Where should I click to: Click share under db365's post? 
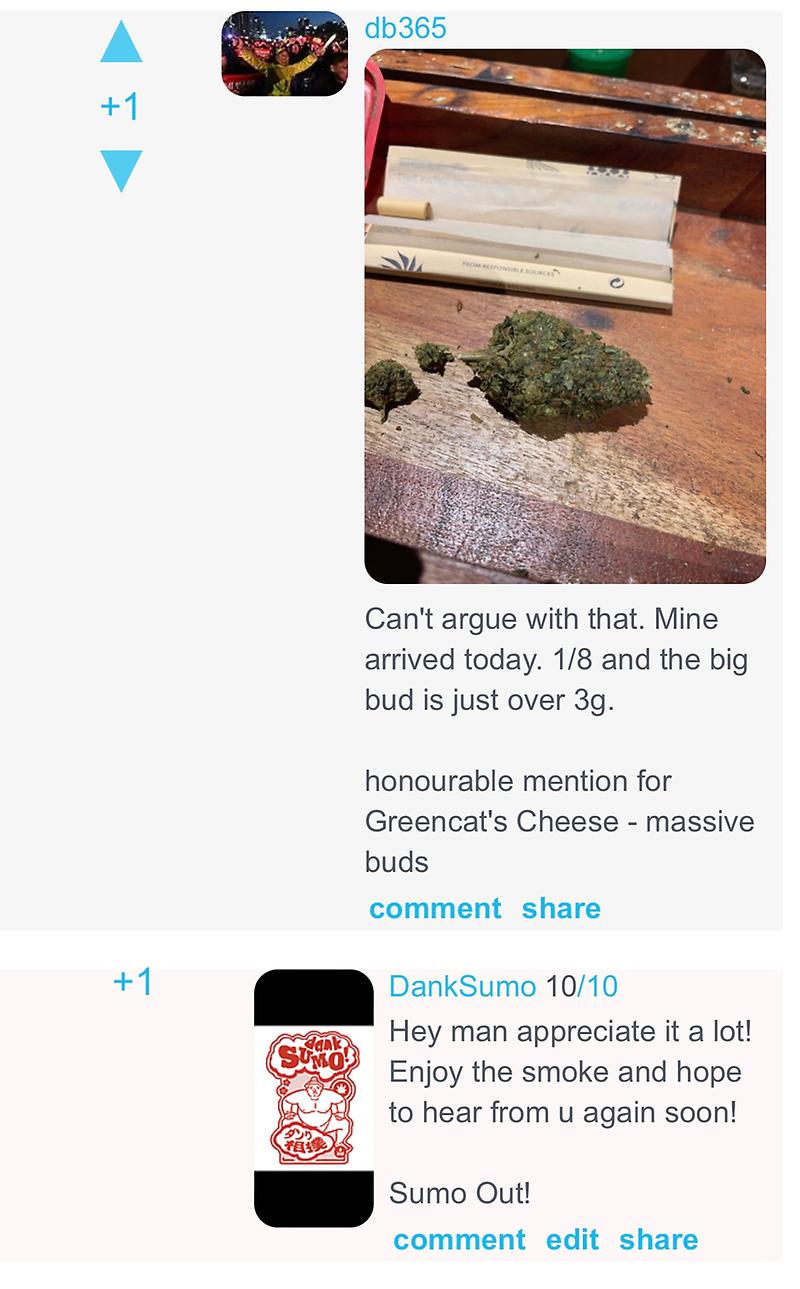561,908
